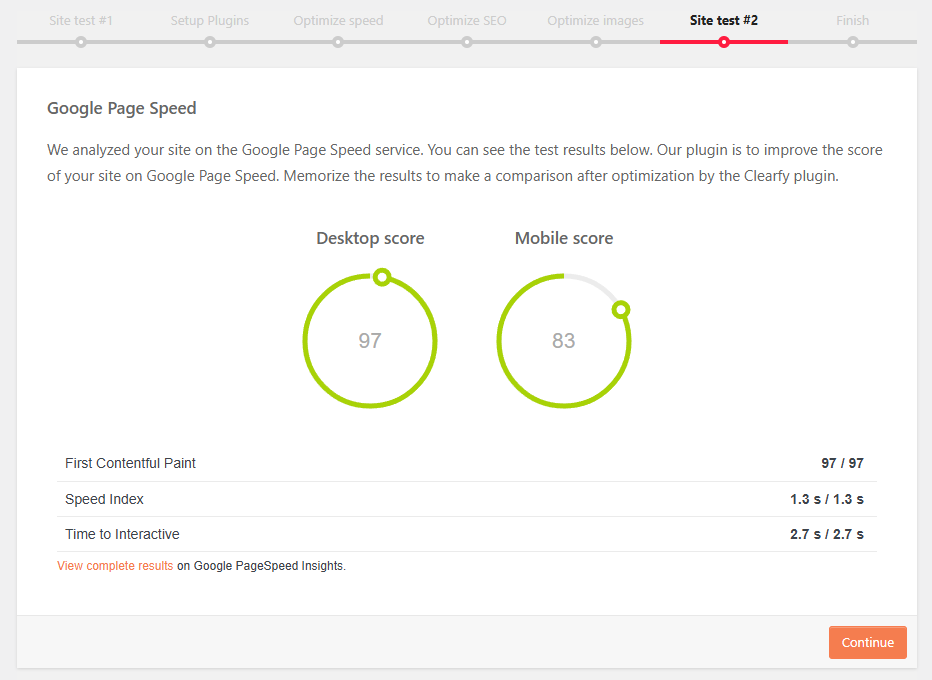This screenshot has width=932, height=680.
Task: Open the View complete results link
Action: pyautogui.click(x=115, y=566)
